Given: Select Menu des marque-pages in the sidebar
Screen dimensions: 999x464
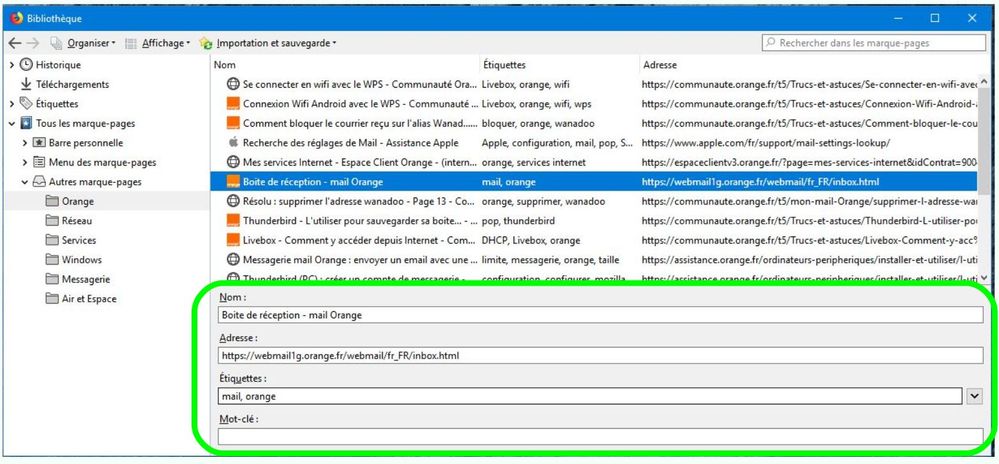Looking at the screenshot, I should (103, 163).
